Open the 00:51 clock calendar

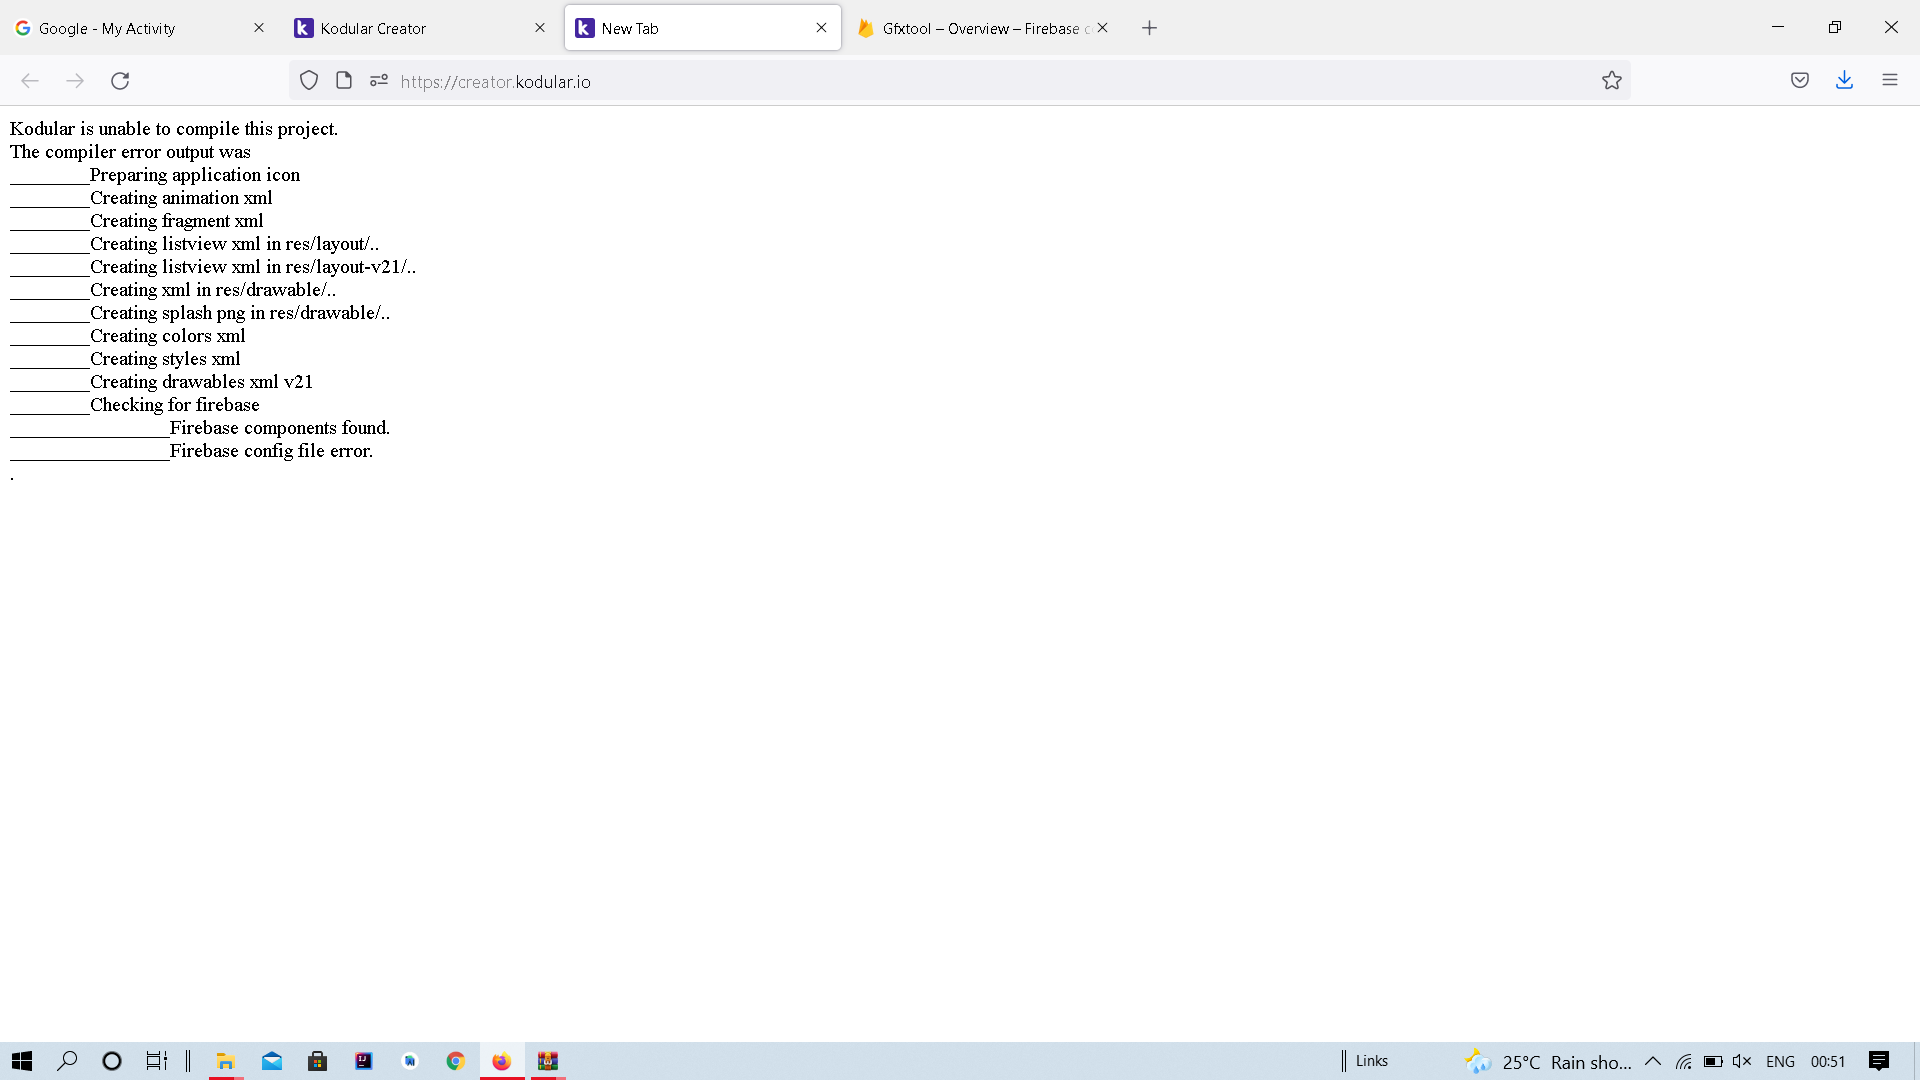[x=1828, y=1062]
